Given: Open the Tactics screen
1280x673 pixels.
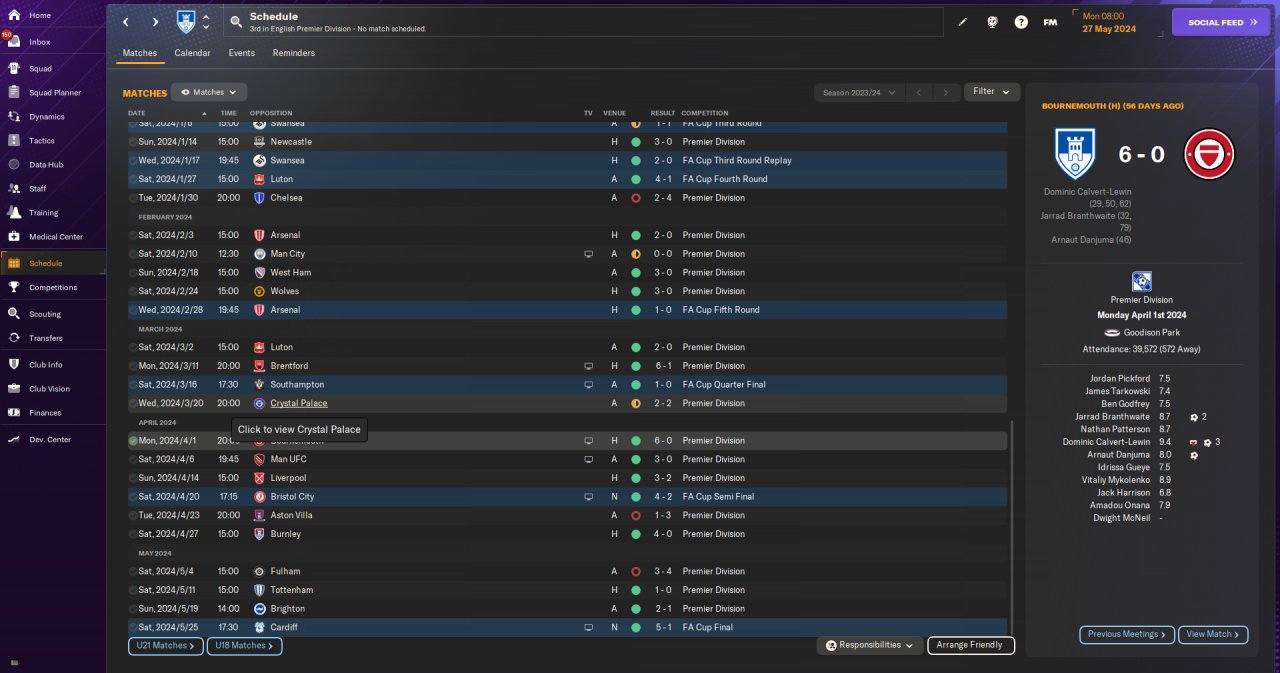Looking at the screenshot, I should (42, 141).
